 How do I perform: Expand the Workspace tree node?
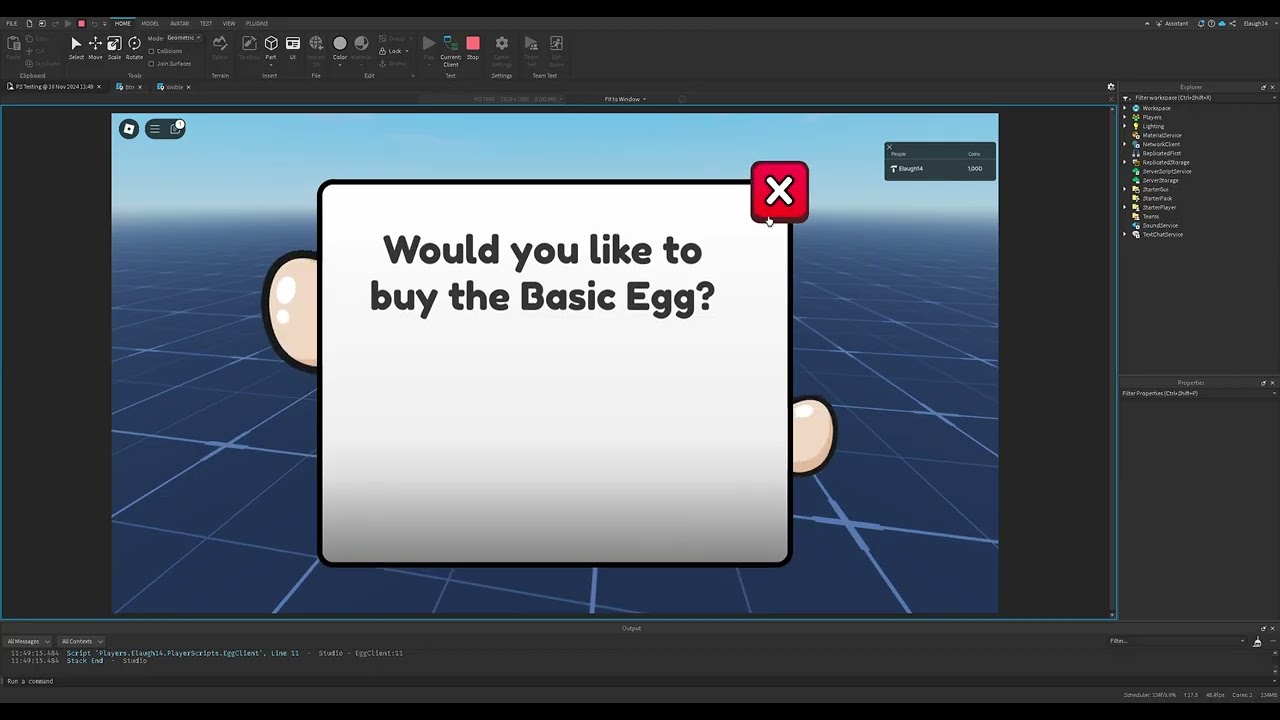(1125, 108)
